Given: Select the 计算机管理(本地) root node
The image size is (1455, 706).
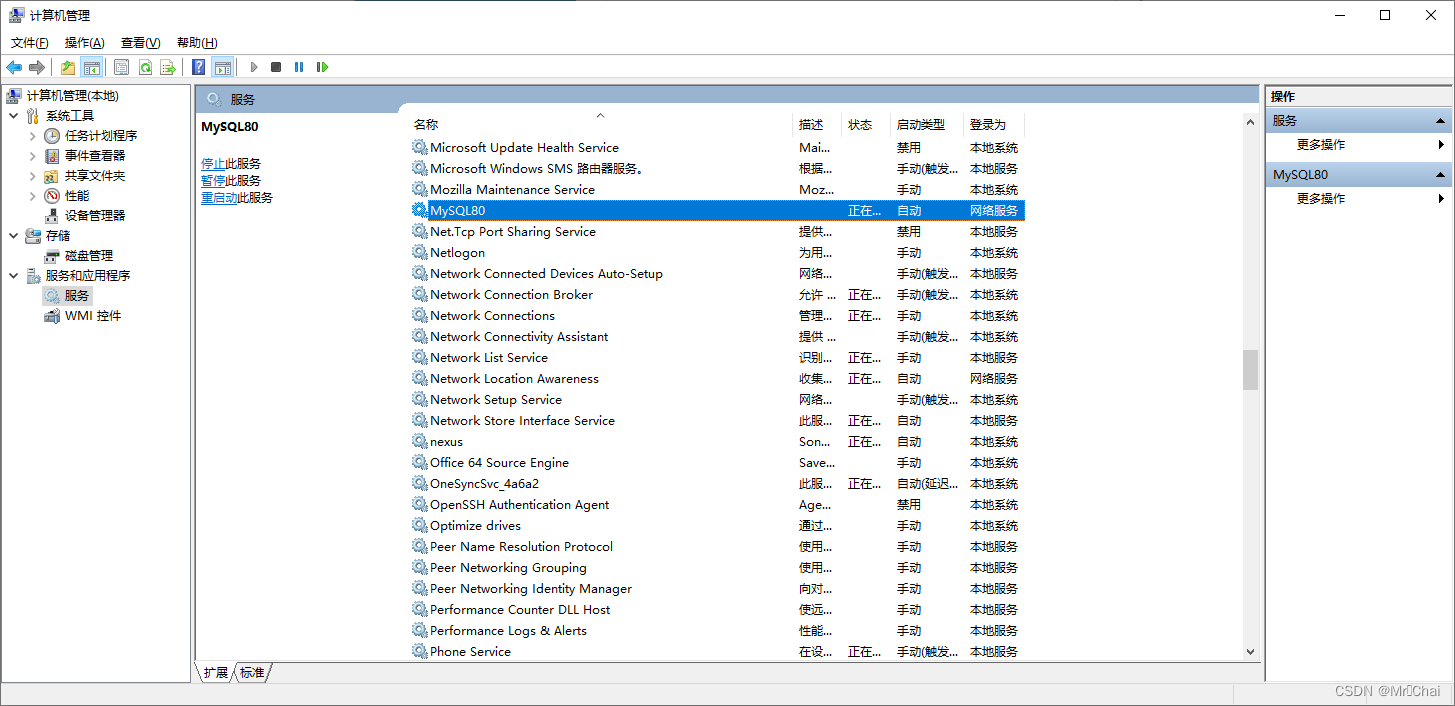Looking at the screenshot, I should [x=72, y=95].
